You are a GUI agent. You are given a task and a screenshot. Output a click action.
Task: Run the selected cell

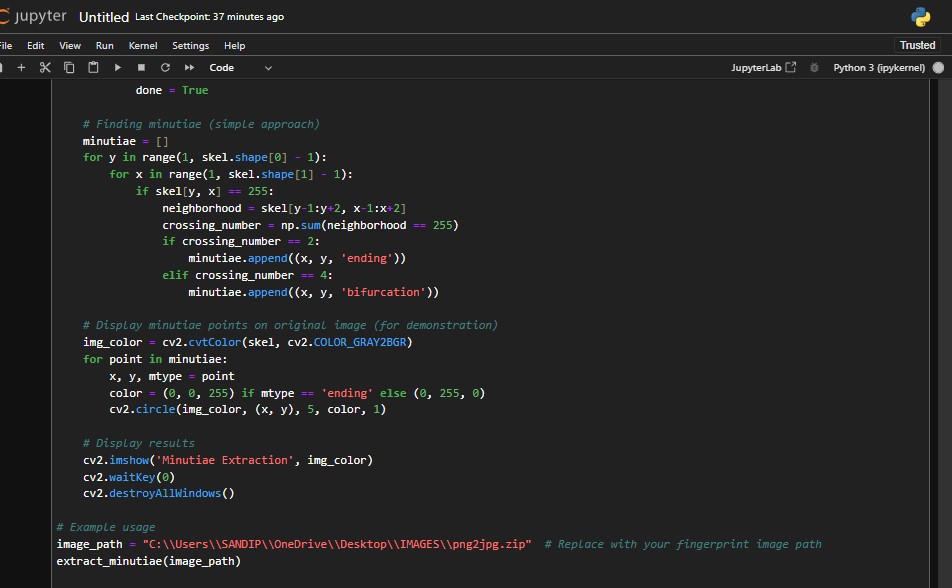pyautogui.click(x=117, y=67)
